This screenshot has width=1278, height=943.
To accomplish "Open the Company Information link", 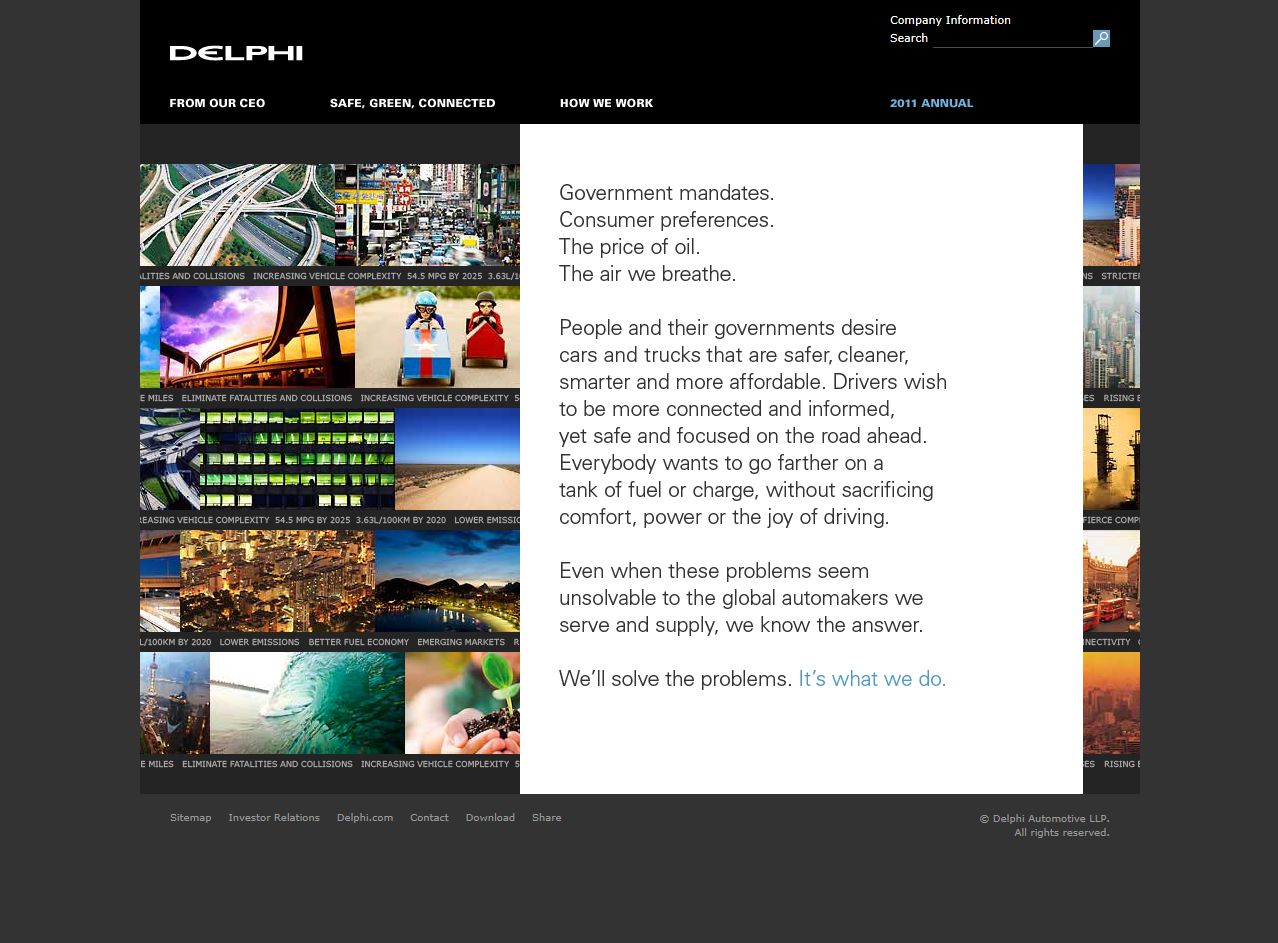I will pos(950,20).
